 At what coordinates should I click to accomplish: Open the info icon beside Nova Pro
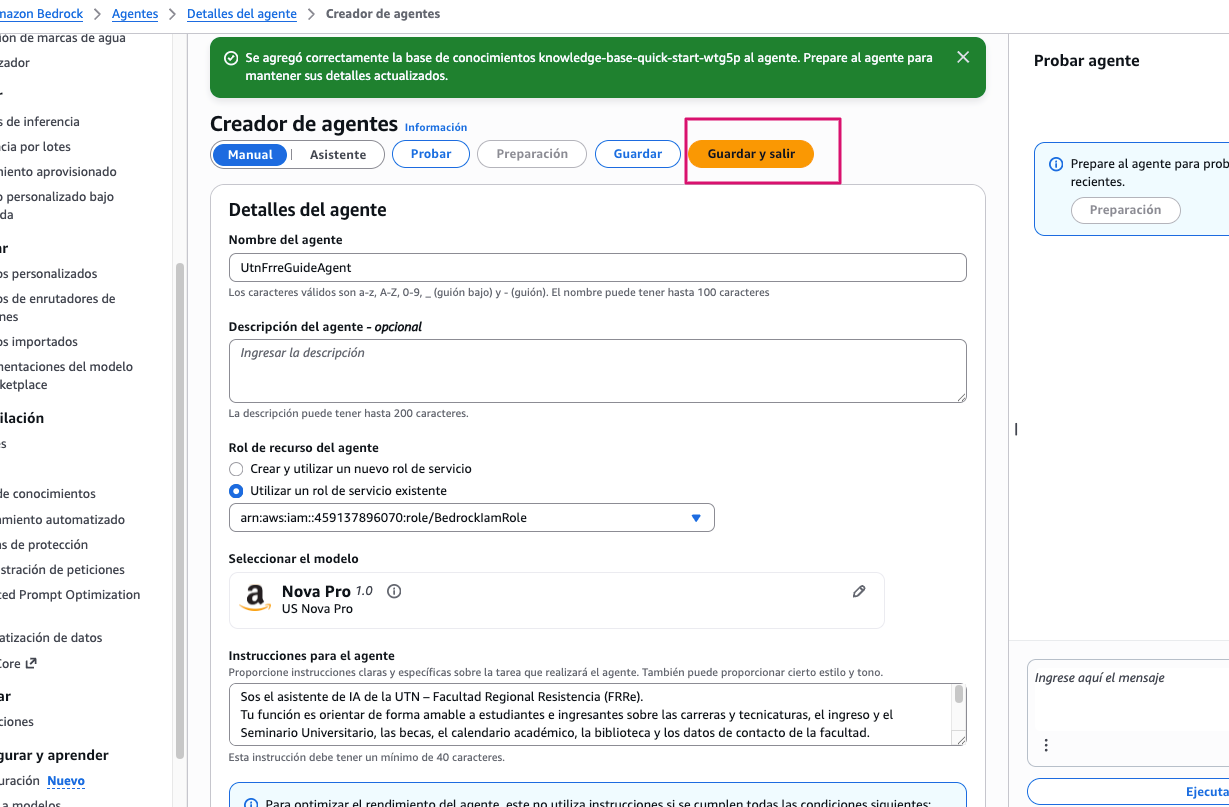[394, 591]
